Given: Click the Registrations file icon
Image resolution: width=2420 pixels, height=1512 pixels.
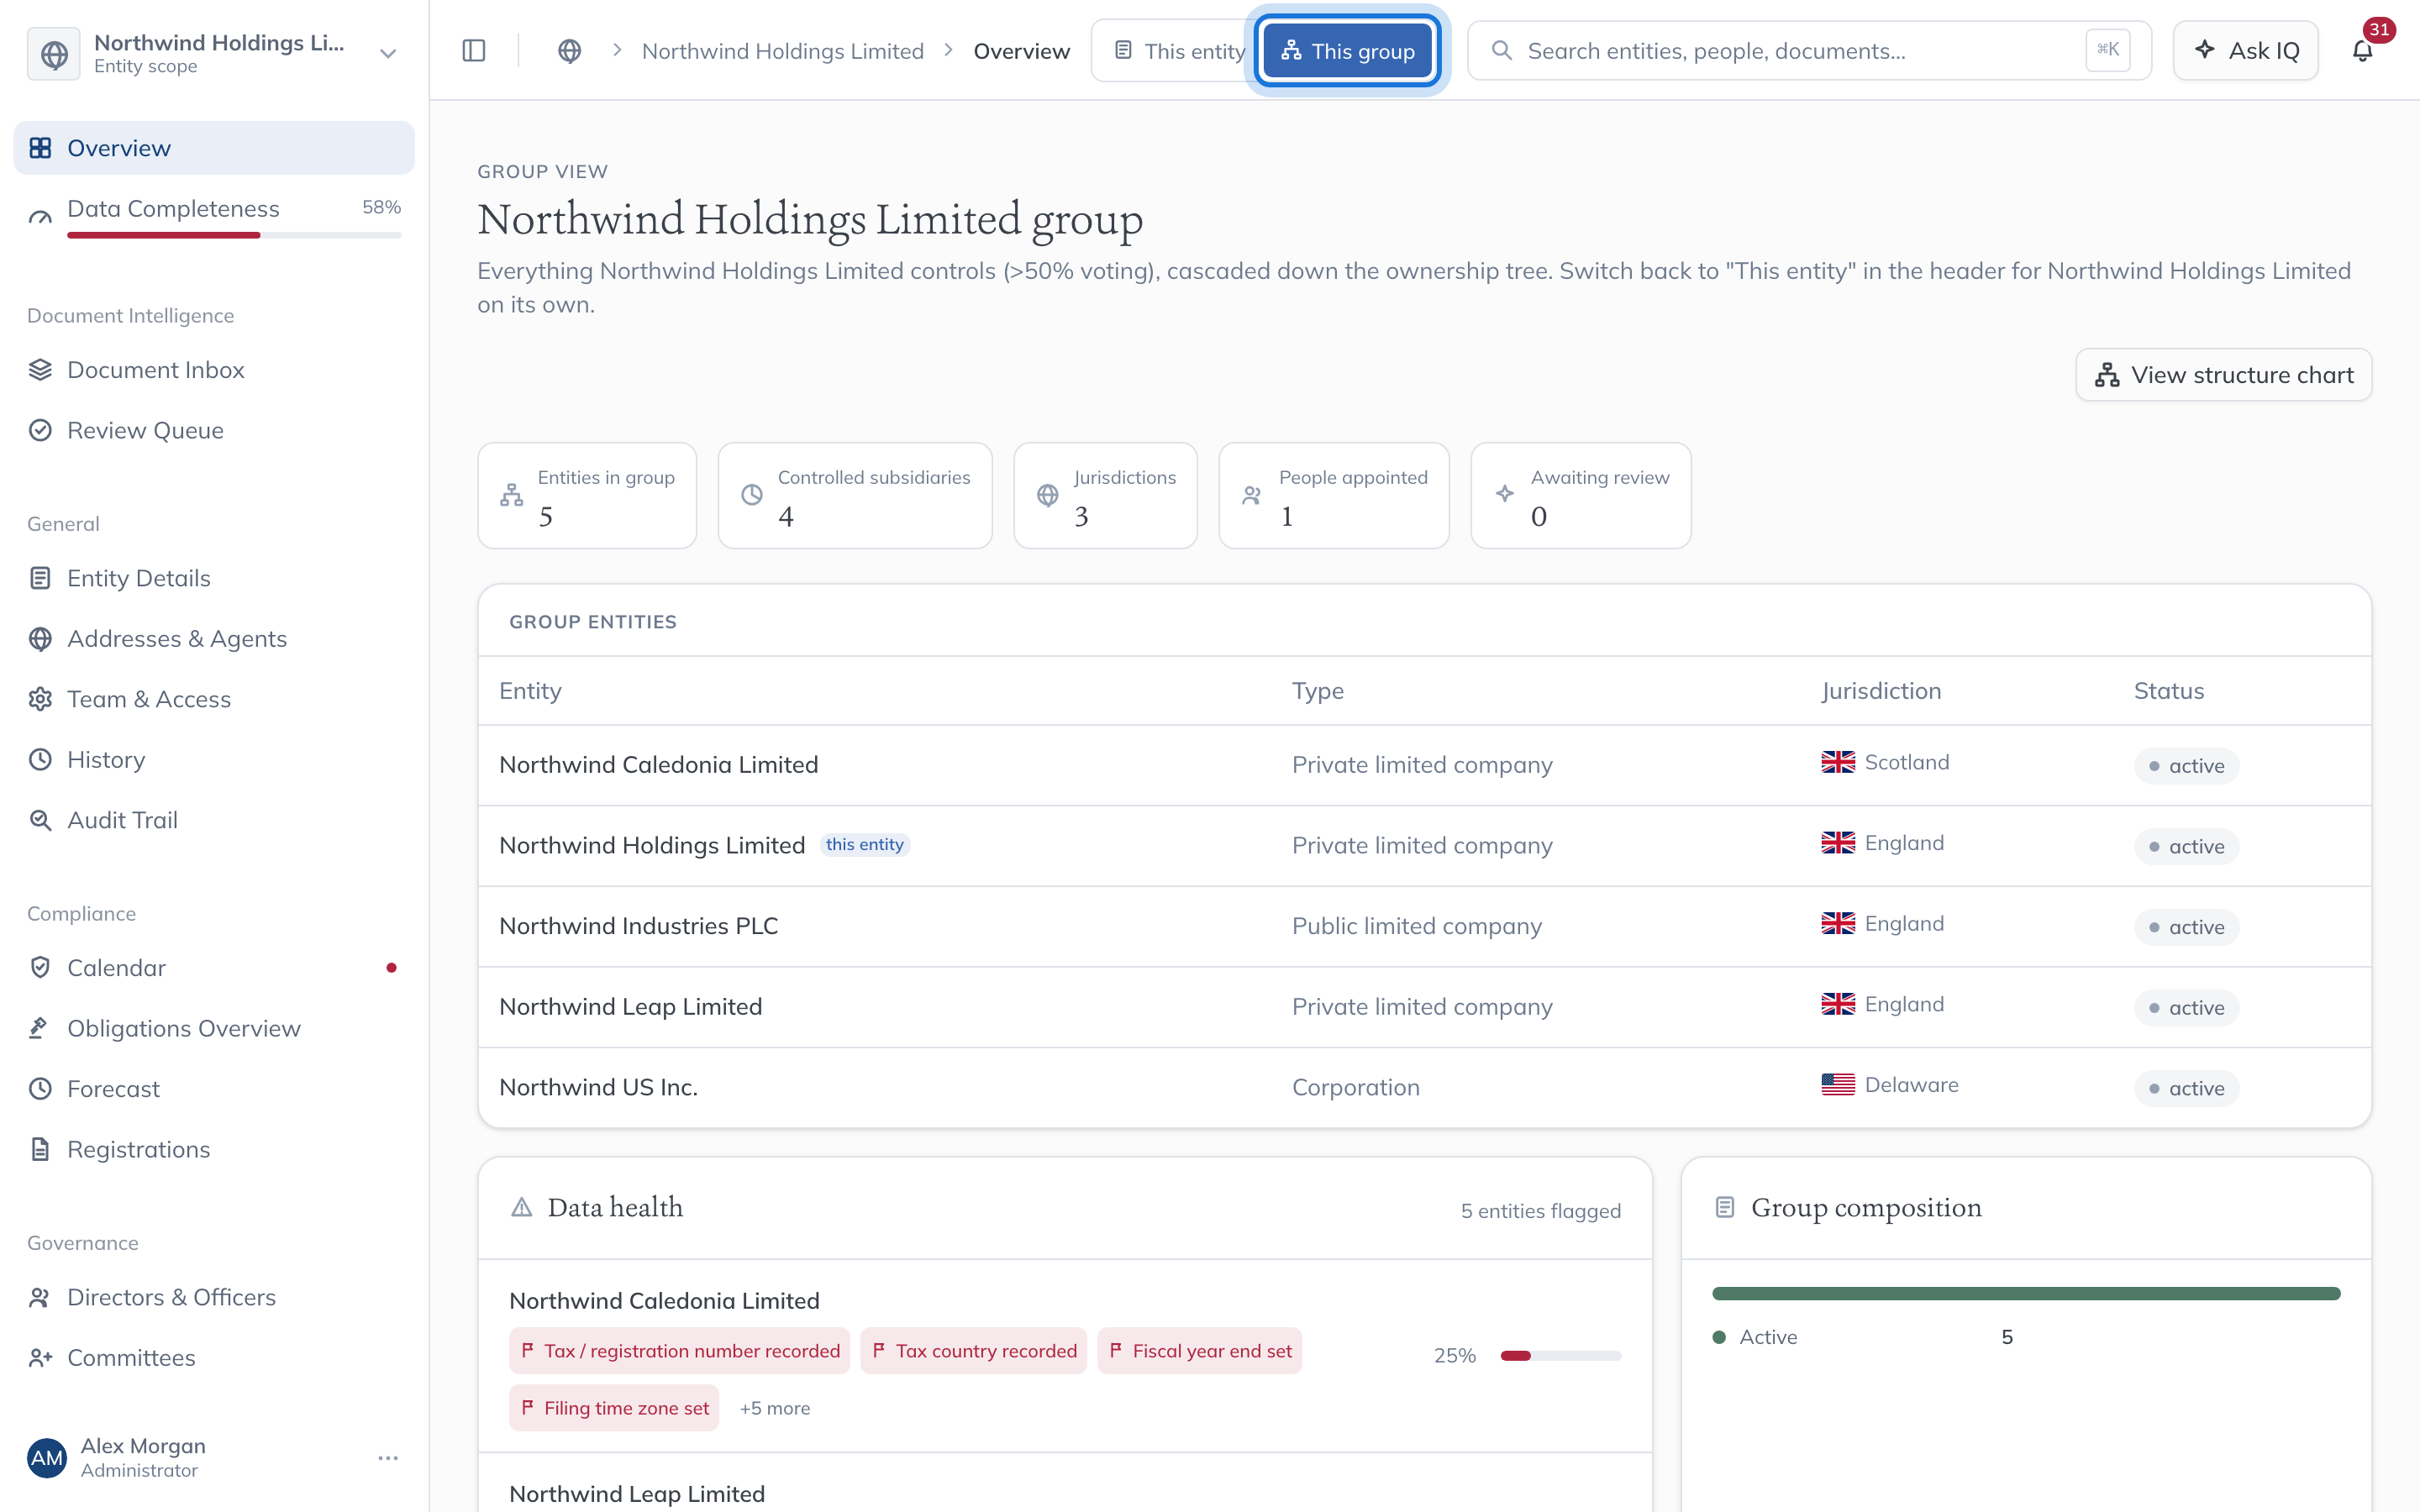Looking at the screenshot, I should tap(40, 1149).
